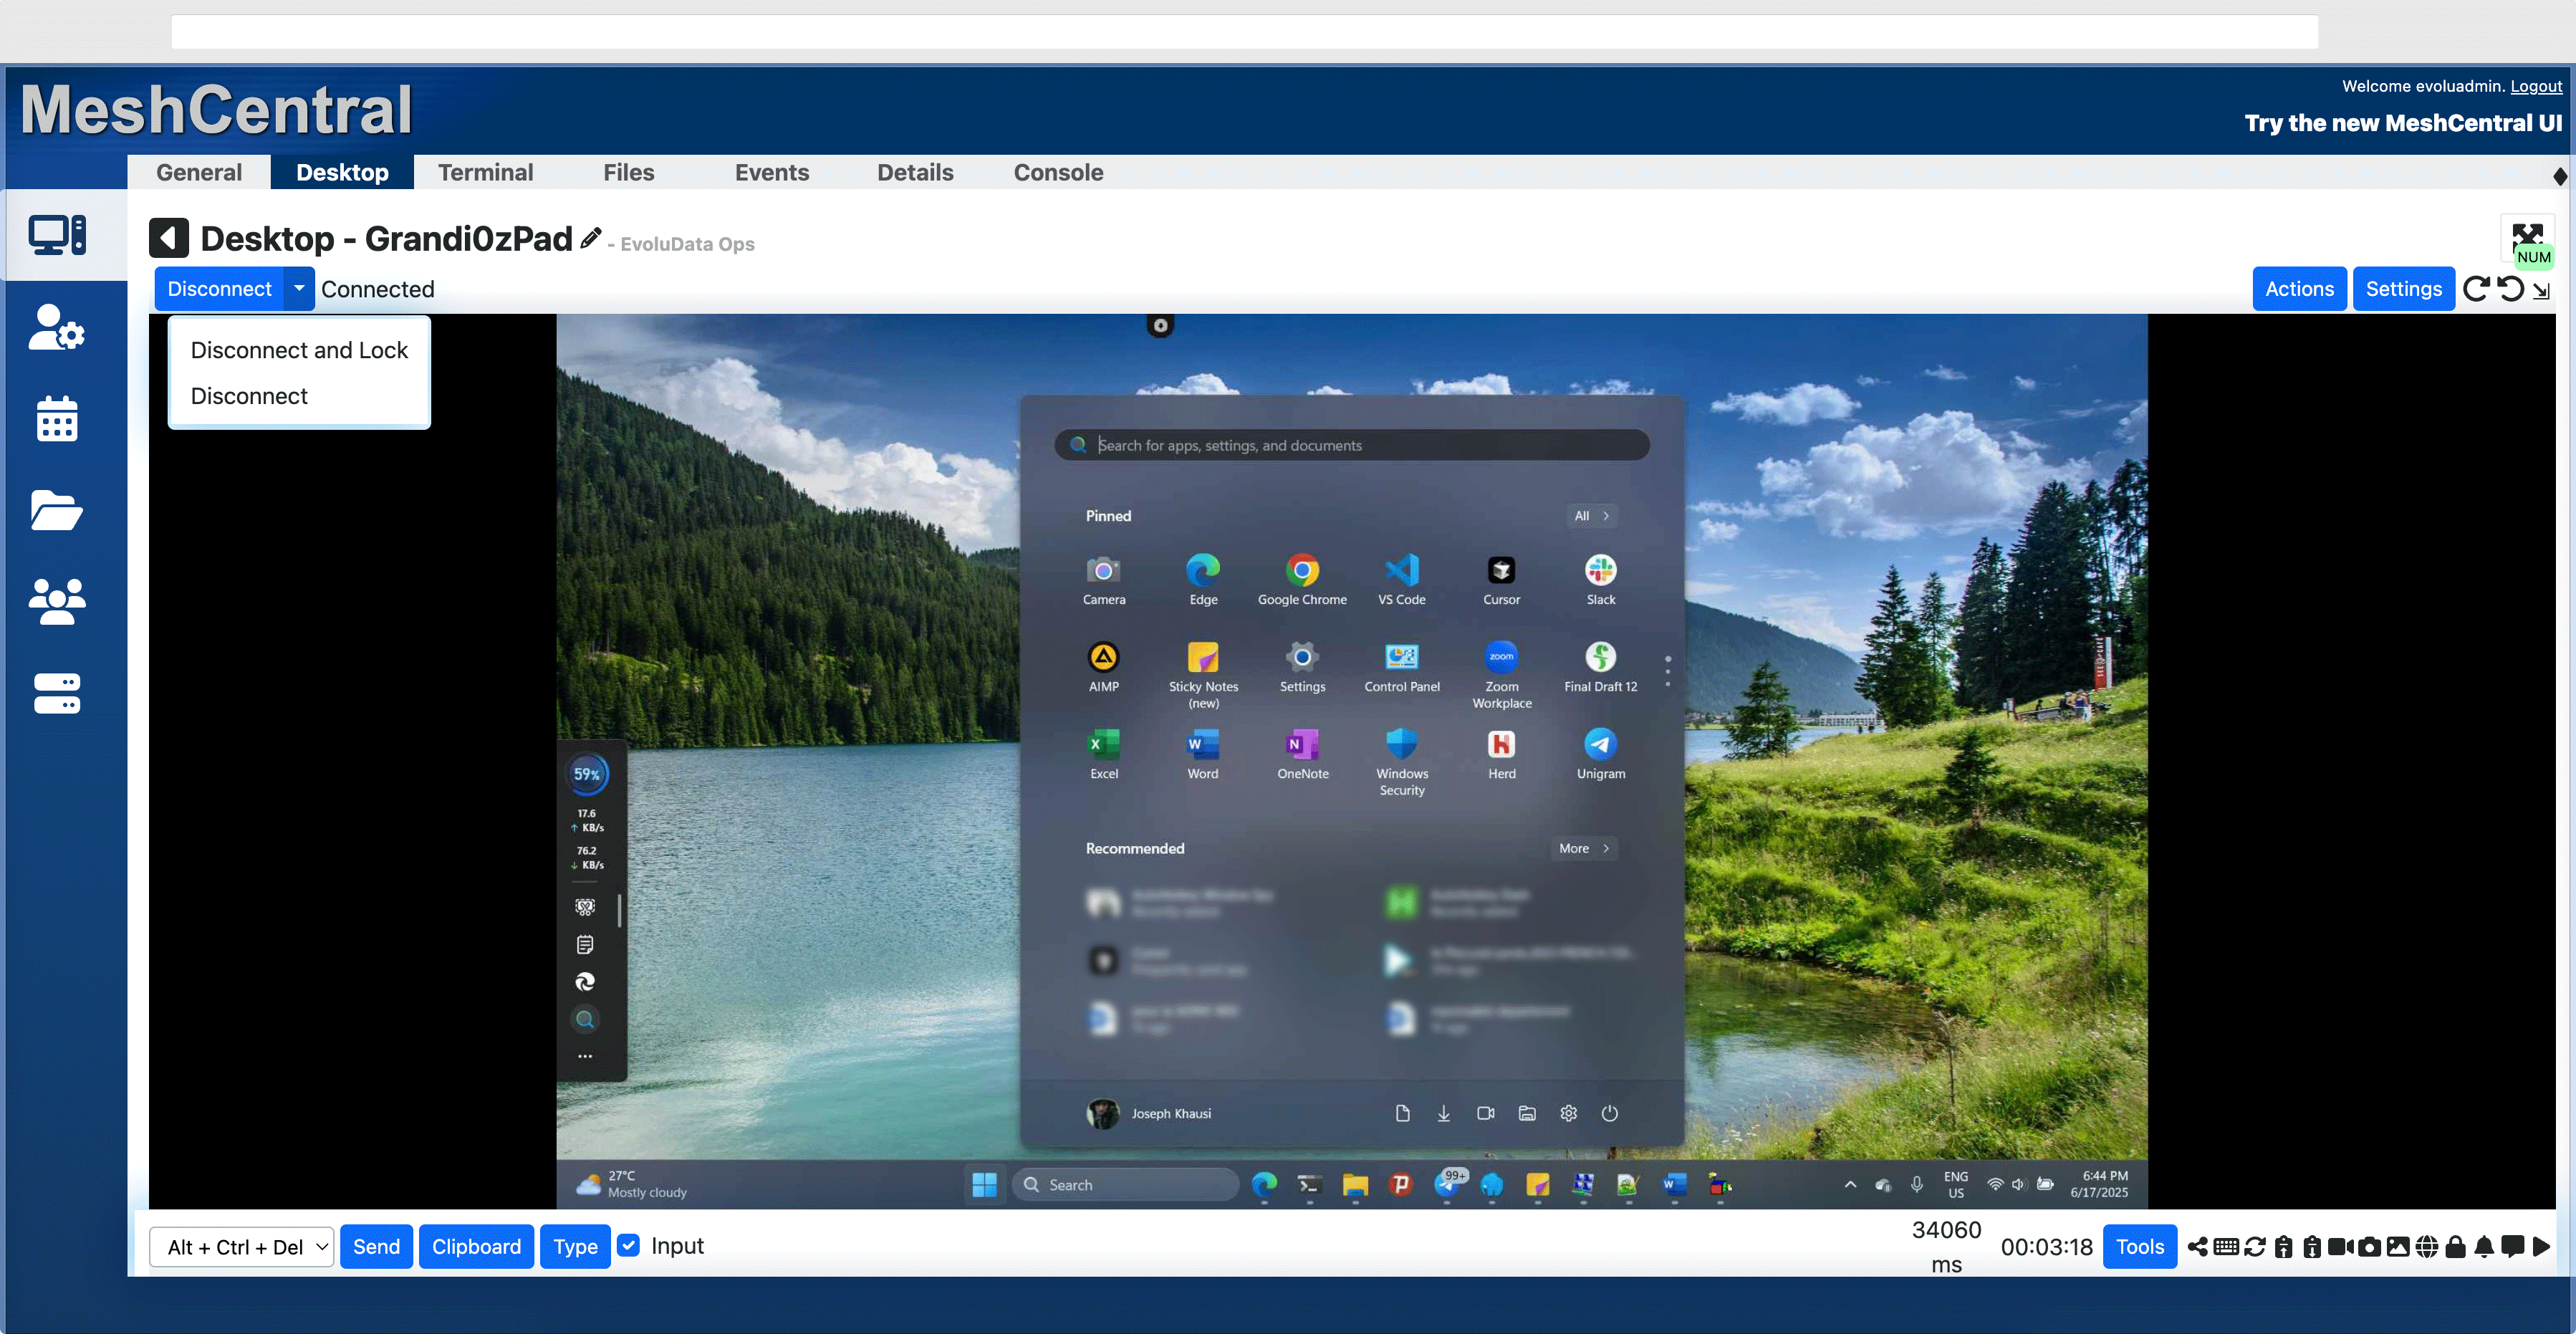Click the globe icon in bottom toolbar
Viewport: 2576px width, 1334px height.
2427,1247
